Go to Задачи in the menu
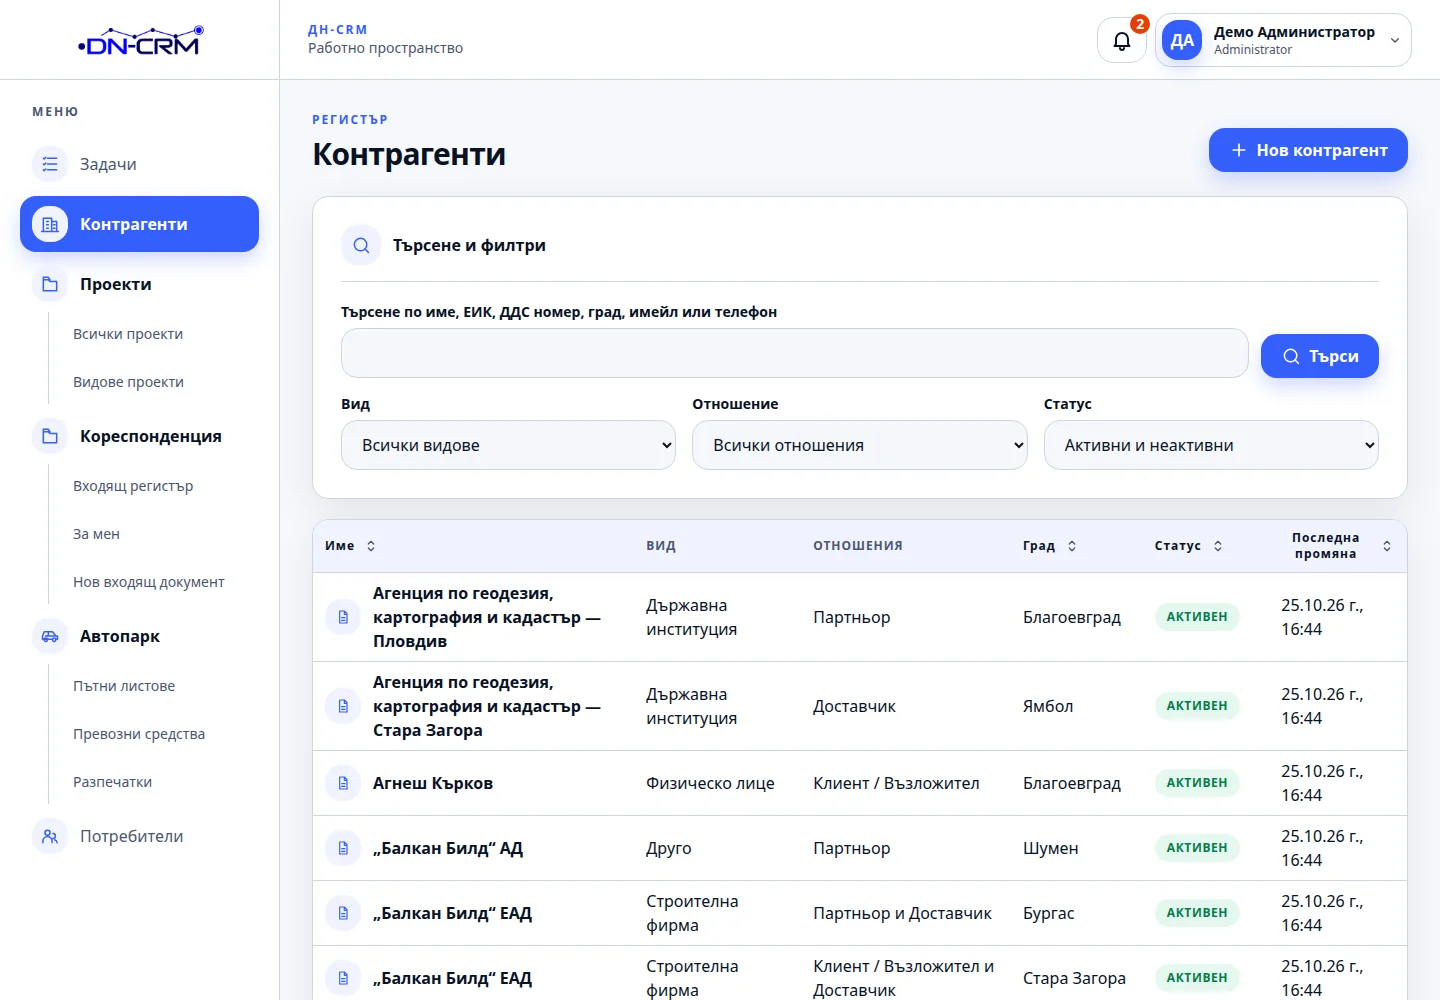The width and height of the screenshot is (1440, 1000). pos(139,164)
